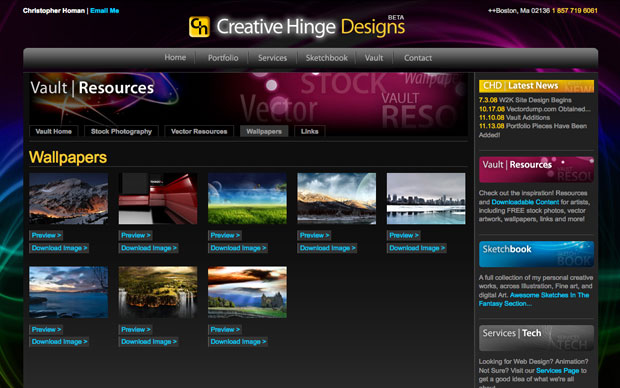This screenshot has height=388, width=620.
Task: Switch to the Vault Home tab
Action: 53,131
